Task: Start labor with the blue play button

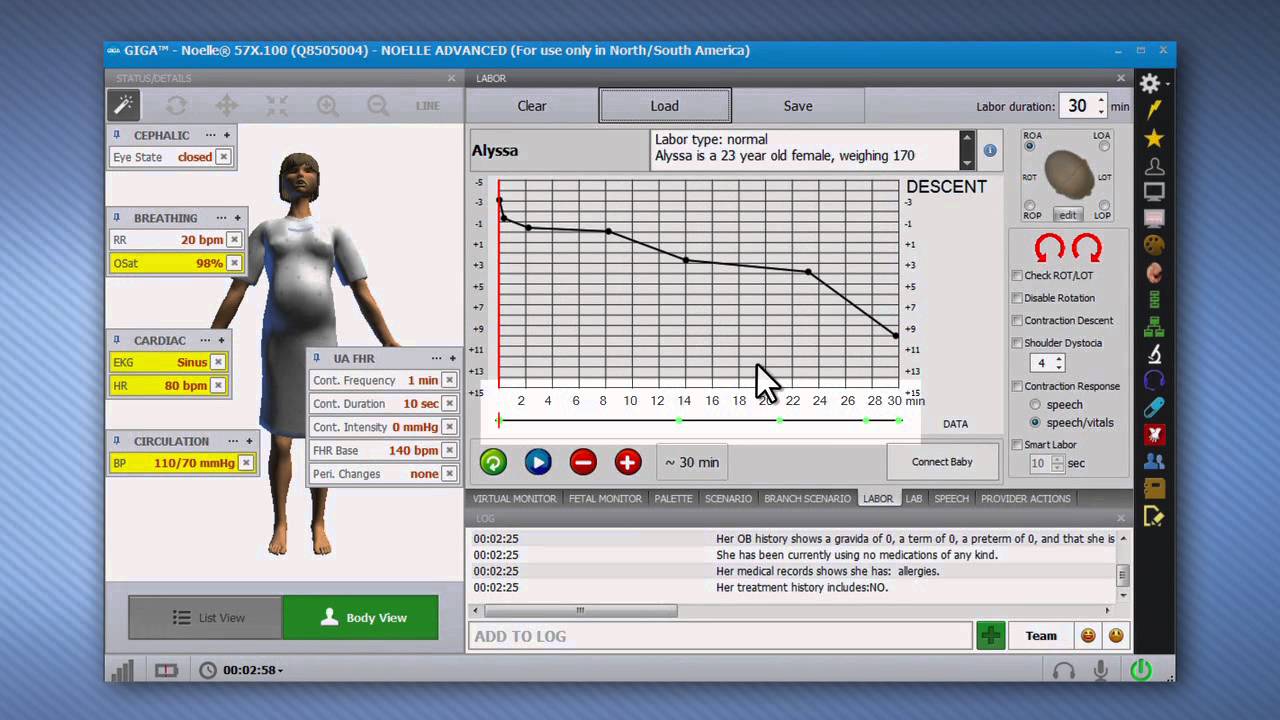Action: (x=538, y=462)
